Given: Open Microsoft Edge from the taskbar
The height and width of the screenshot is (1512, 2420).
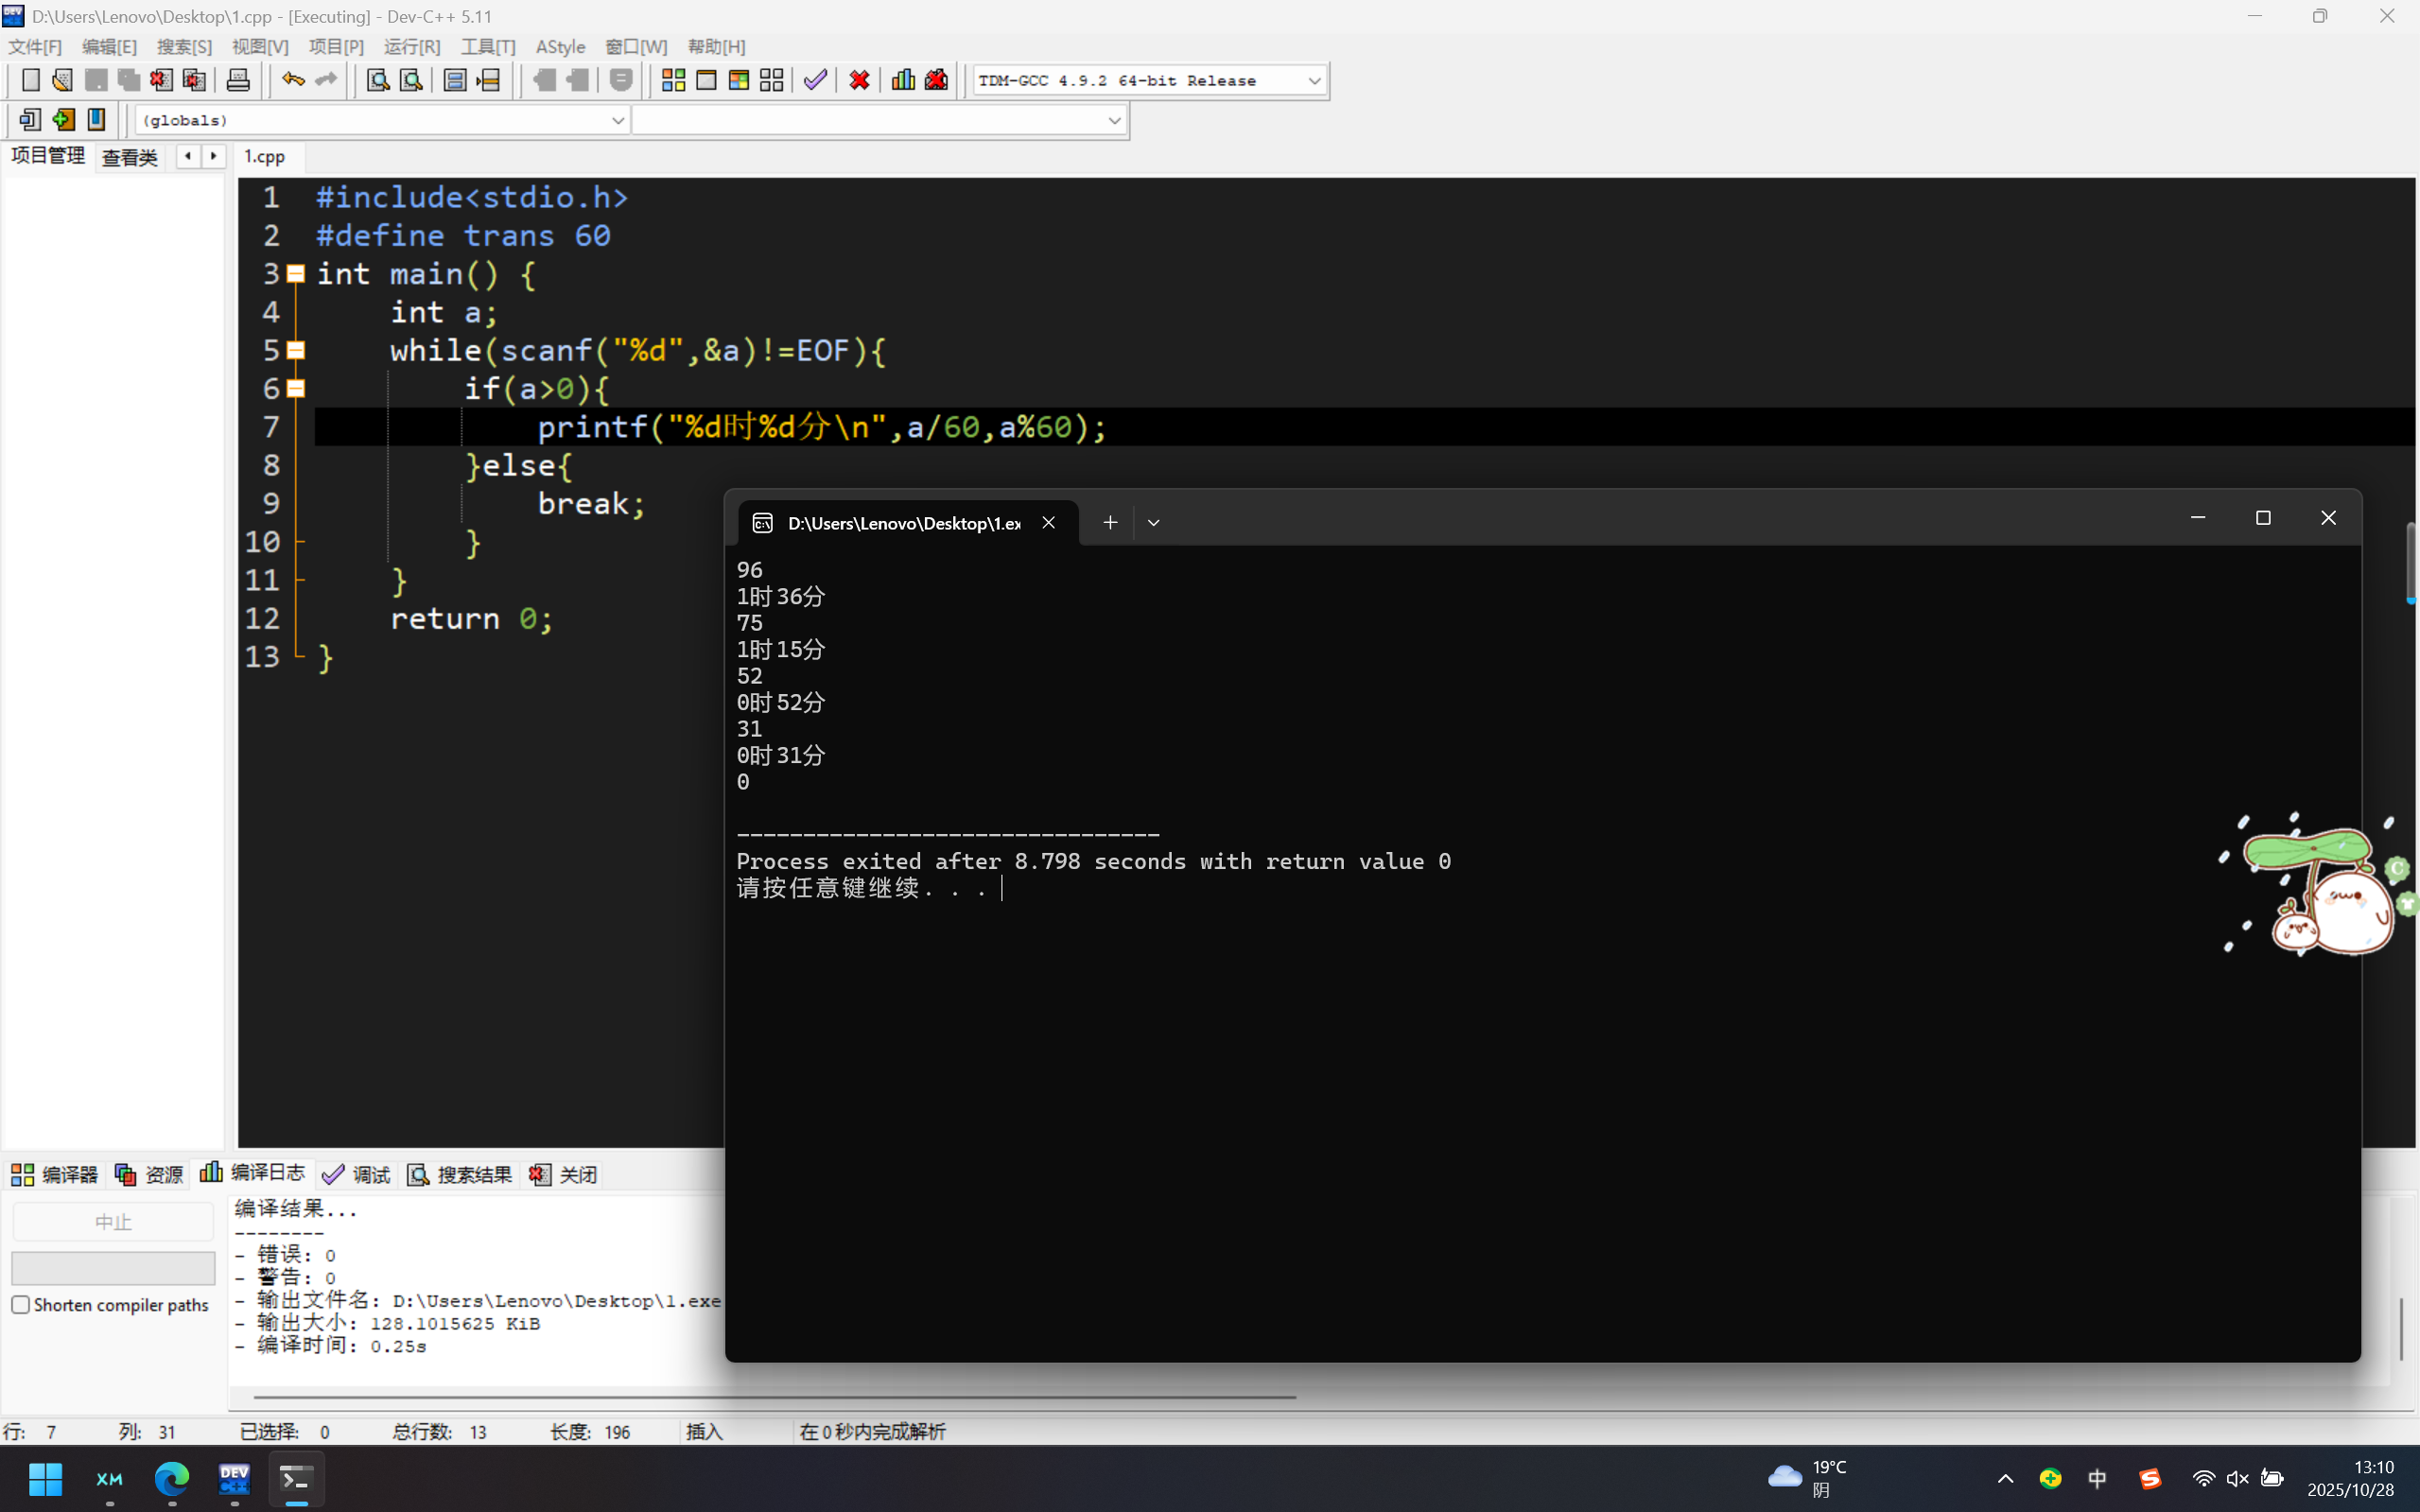Looking at the screenshot, I should point(172,1478).
